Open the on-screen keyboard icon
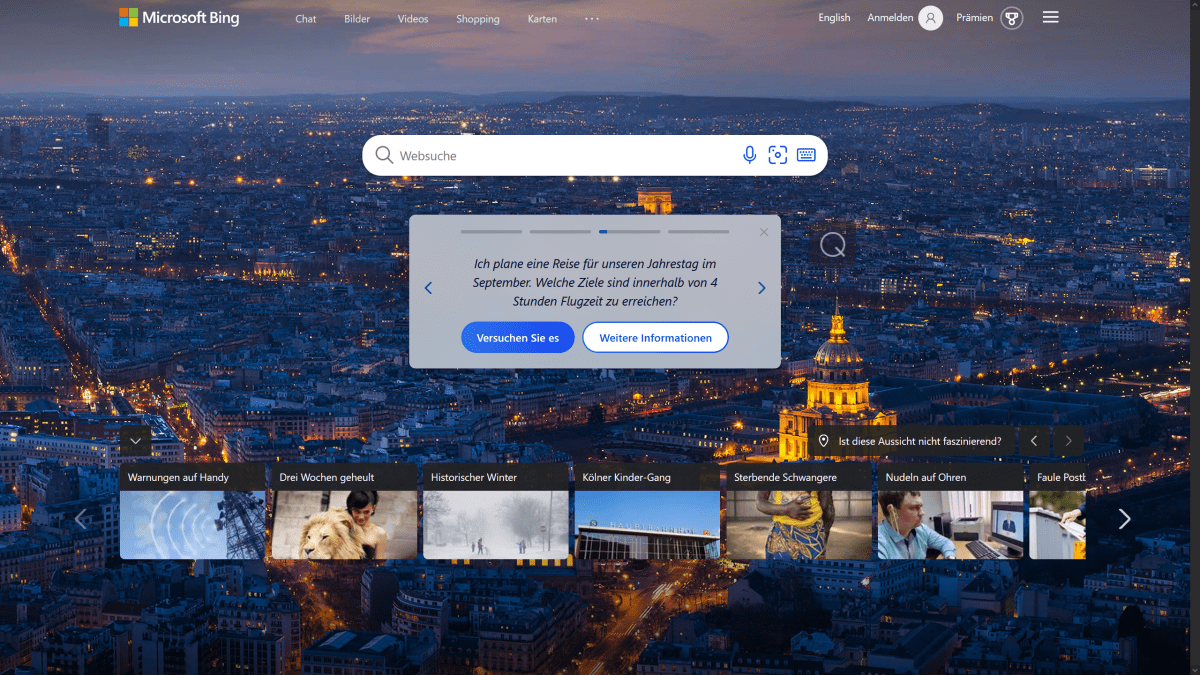The height and width of the screenshot is (675, 1200). coord(806,155)
